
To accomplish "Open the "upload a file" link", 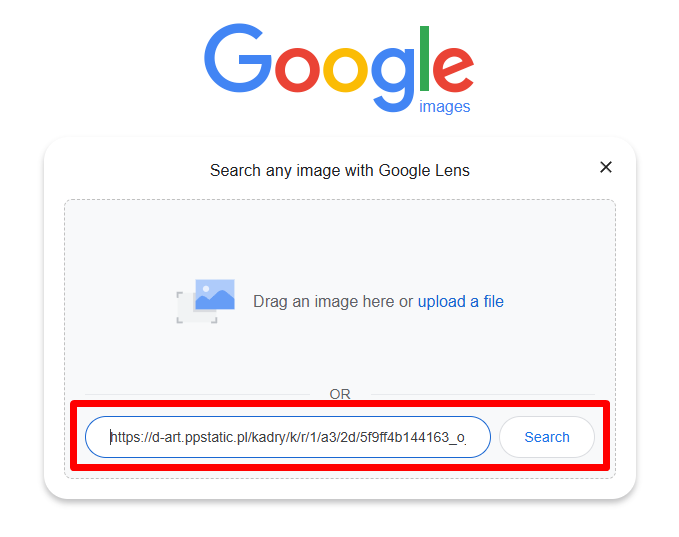I will [460, 301].
